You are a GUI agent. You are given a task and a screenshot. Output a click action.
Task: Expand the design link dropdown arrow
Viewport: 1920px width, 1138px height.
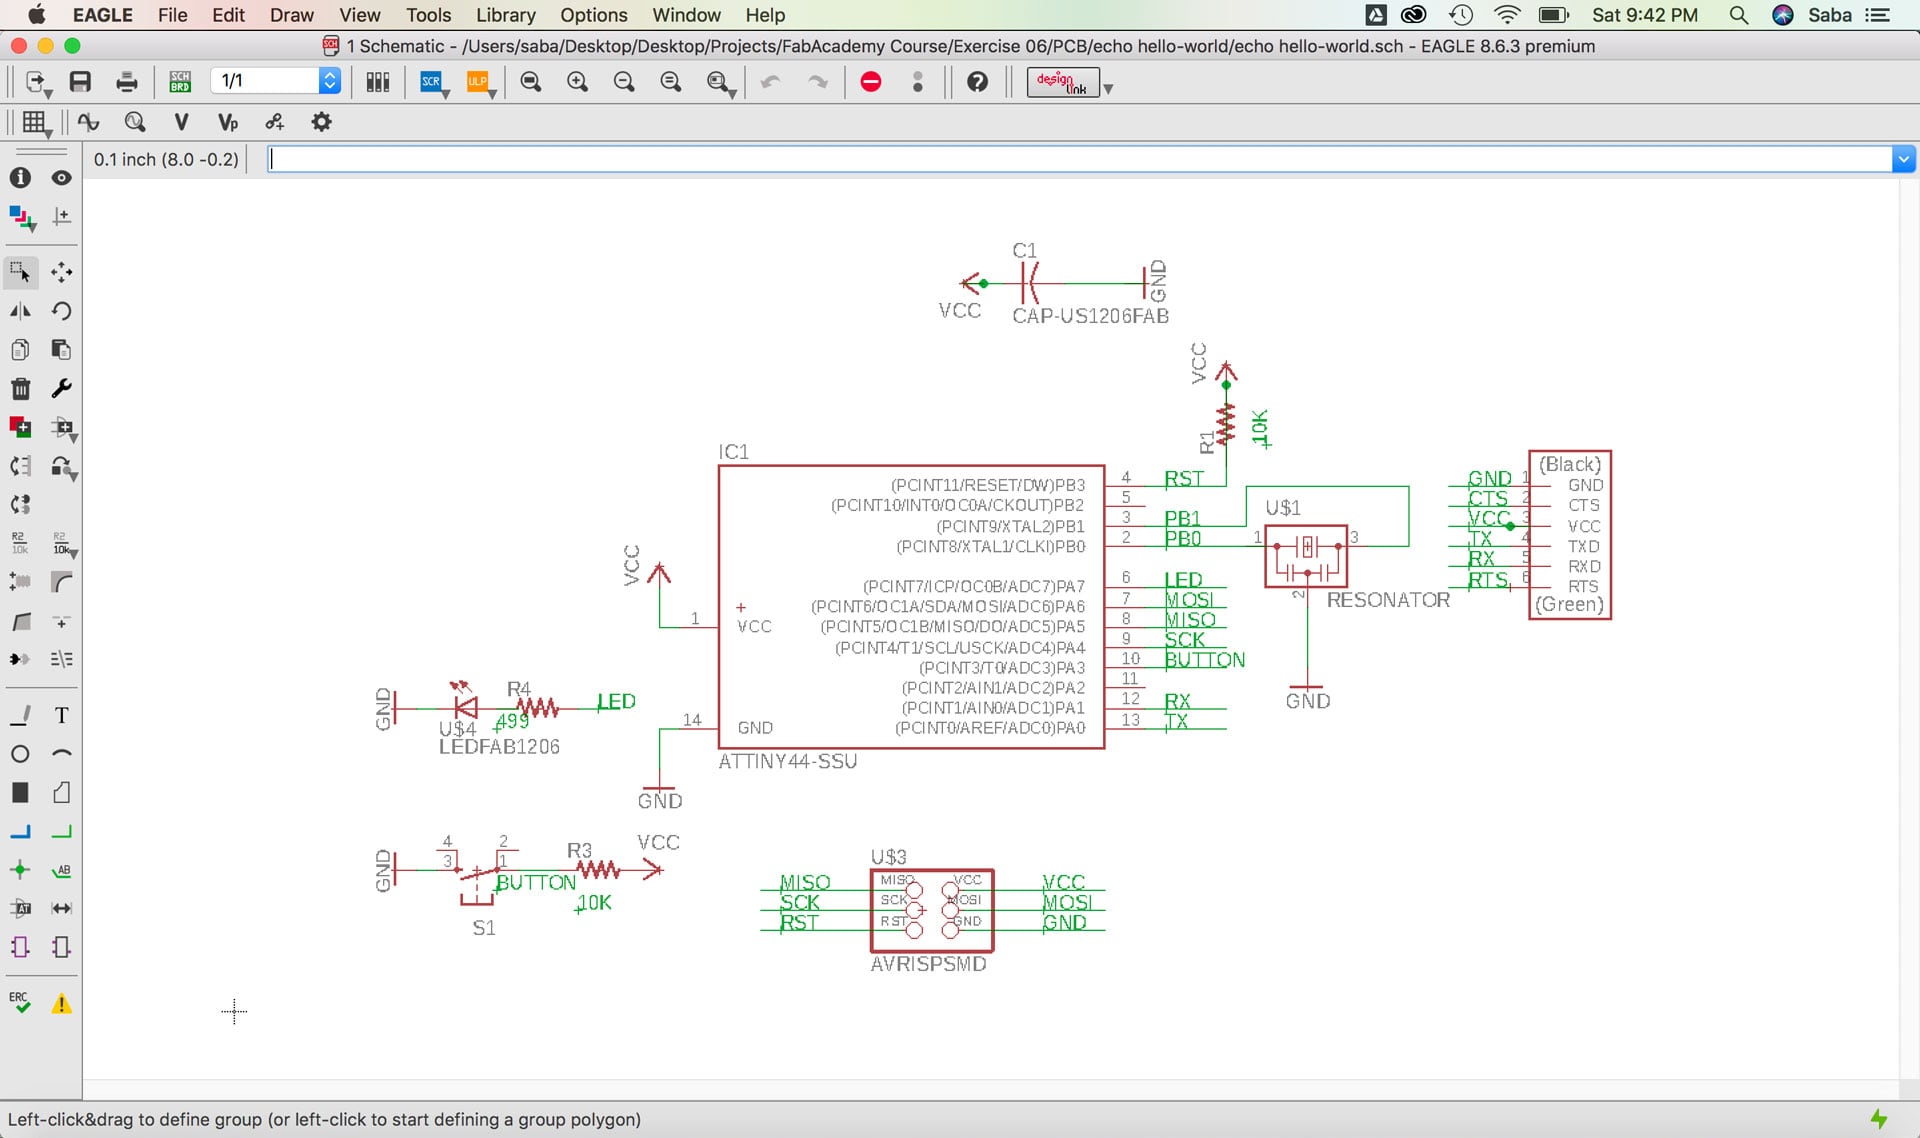coord(1108,89)
